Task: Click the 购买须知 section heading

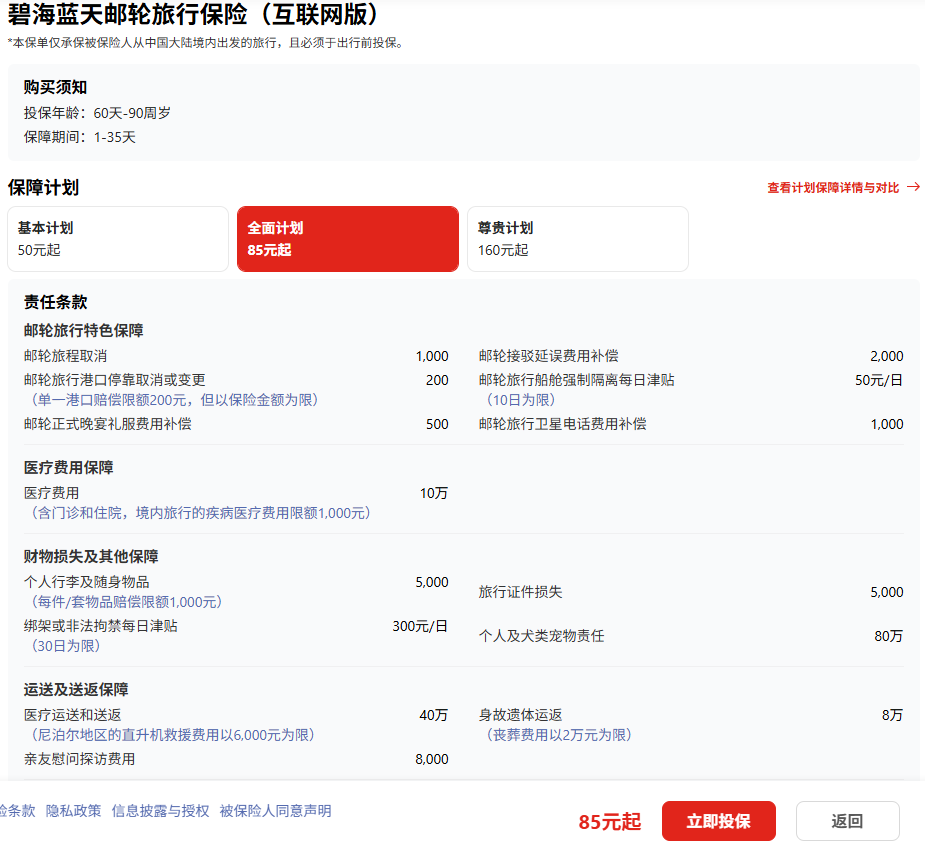Action: click(55, 87)
